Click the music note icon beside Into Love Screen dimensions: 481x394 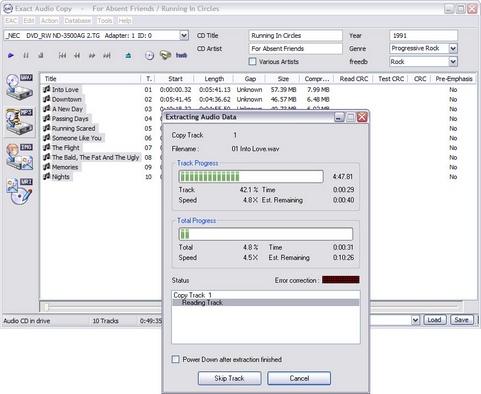[x=47, y=89]
